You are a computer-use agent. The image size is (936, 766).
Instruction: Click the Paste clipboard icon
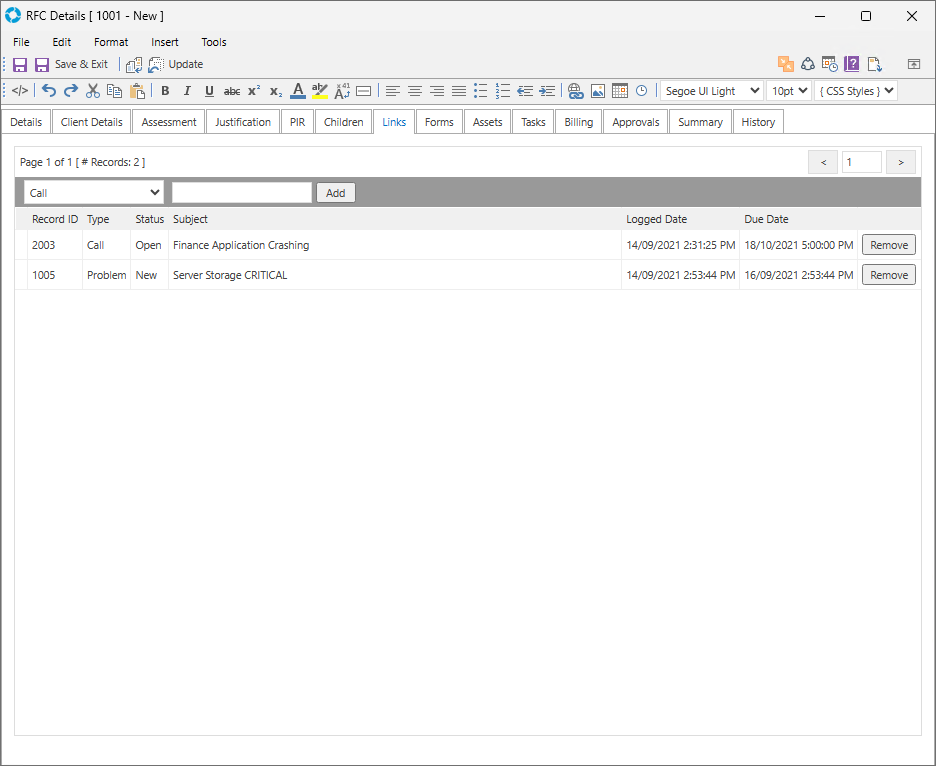point(137,91)
